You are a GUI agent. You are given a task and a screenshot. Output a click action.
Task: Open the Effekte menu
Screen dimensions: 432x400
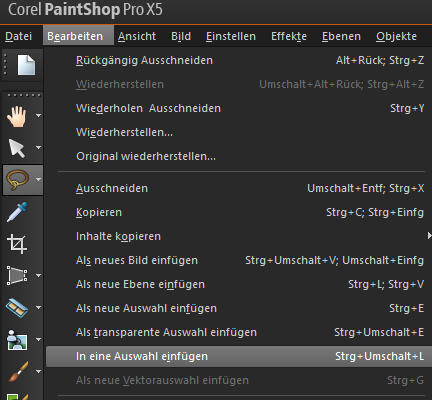pyautogui.click(x=289, y=36)
